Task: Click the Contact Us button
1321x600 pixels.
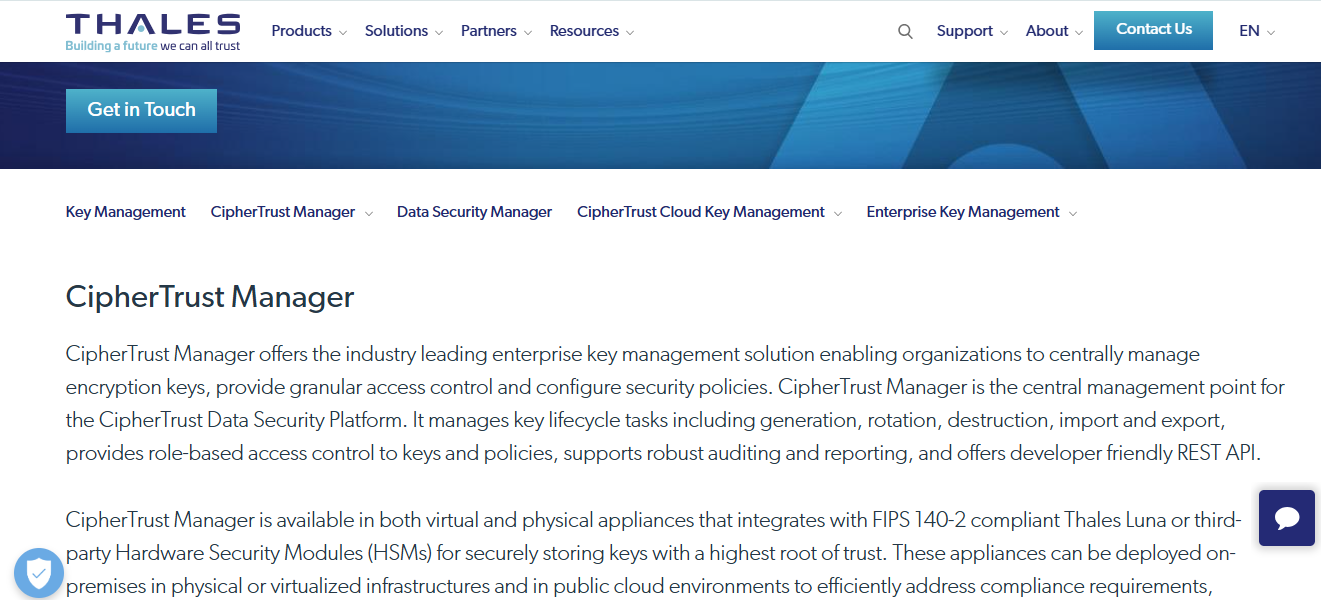Action: tap(1153, 30)
